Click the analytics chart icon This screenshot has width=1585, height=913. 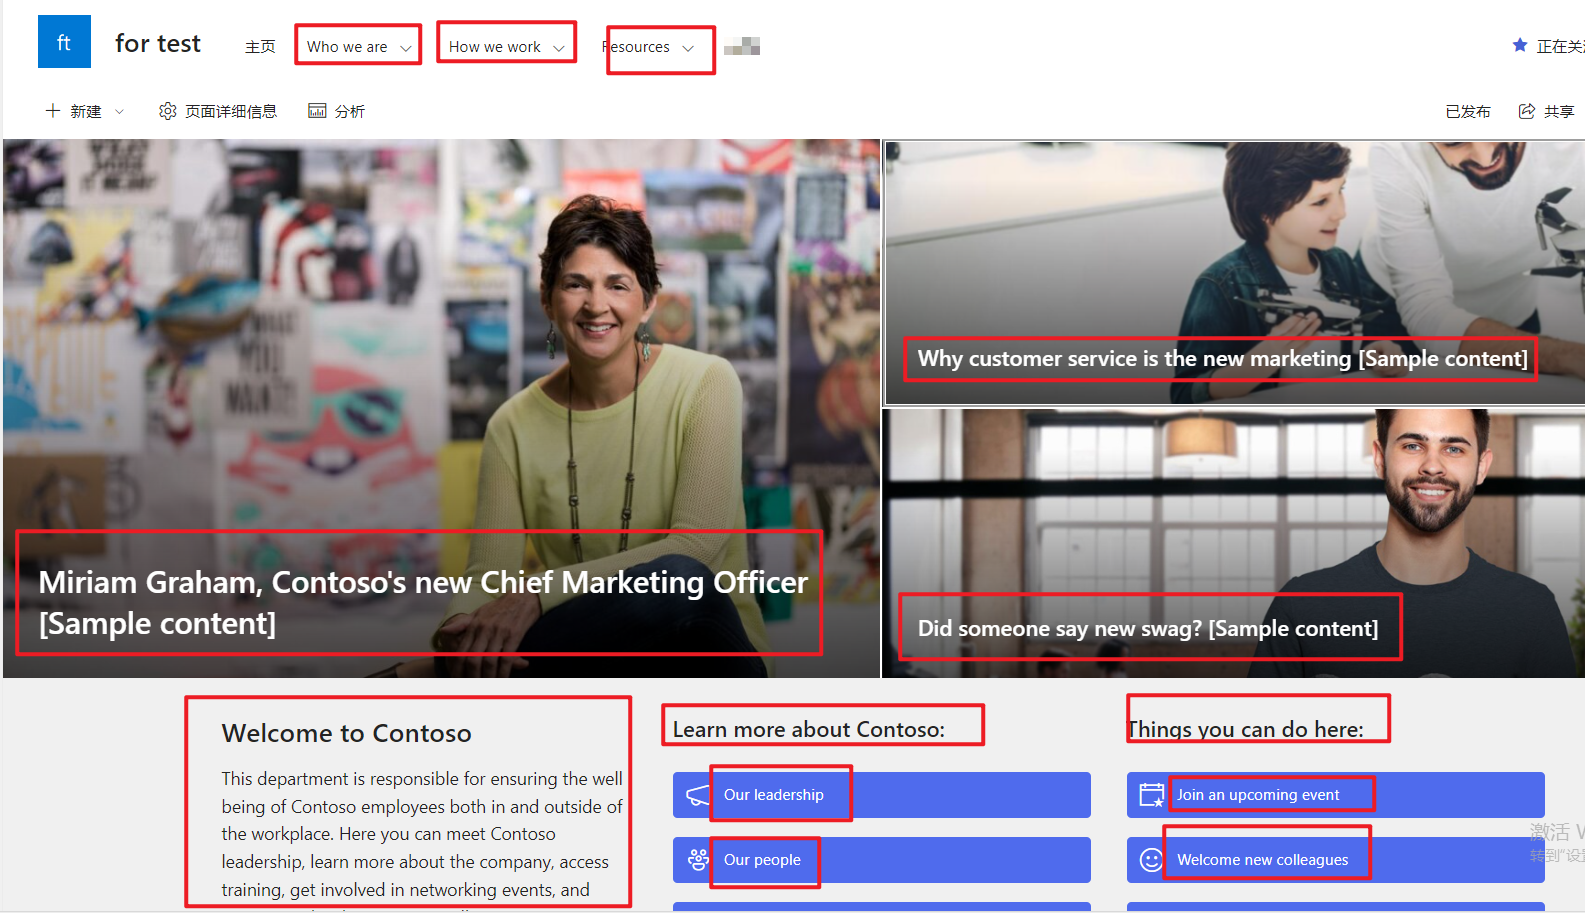[317, 110]
